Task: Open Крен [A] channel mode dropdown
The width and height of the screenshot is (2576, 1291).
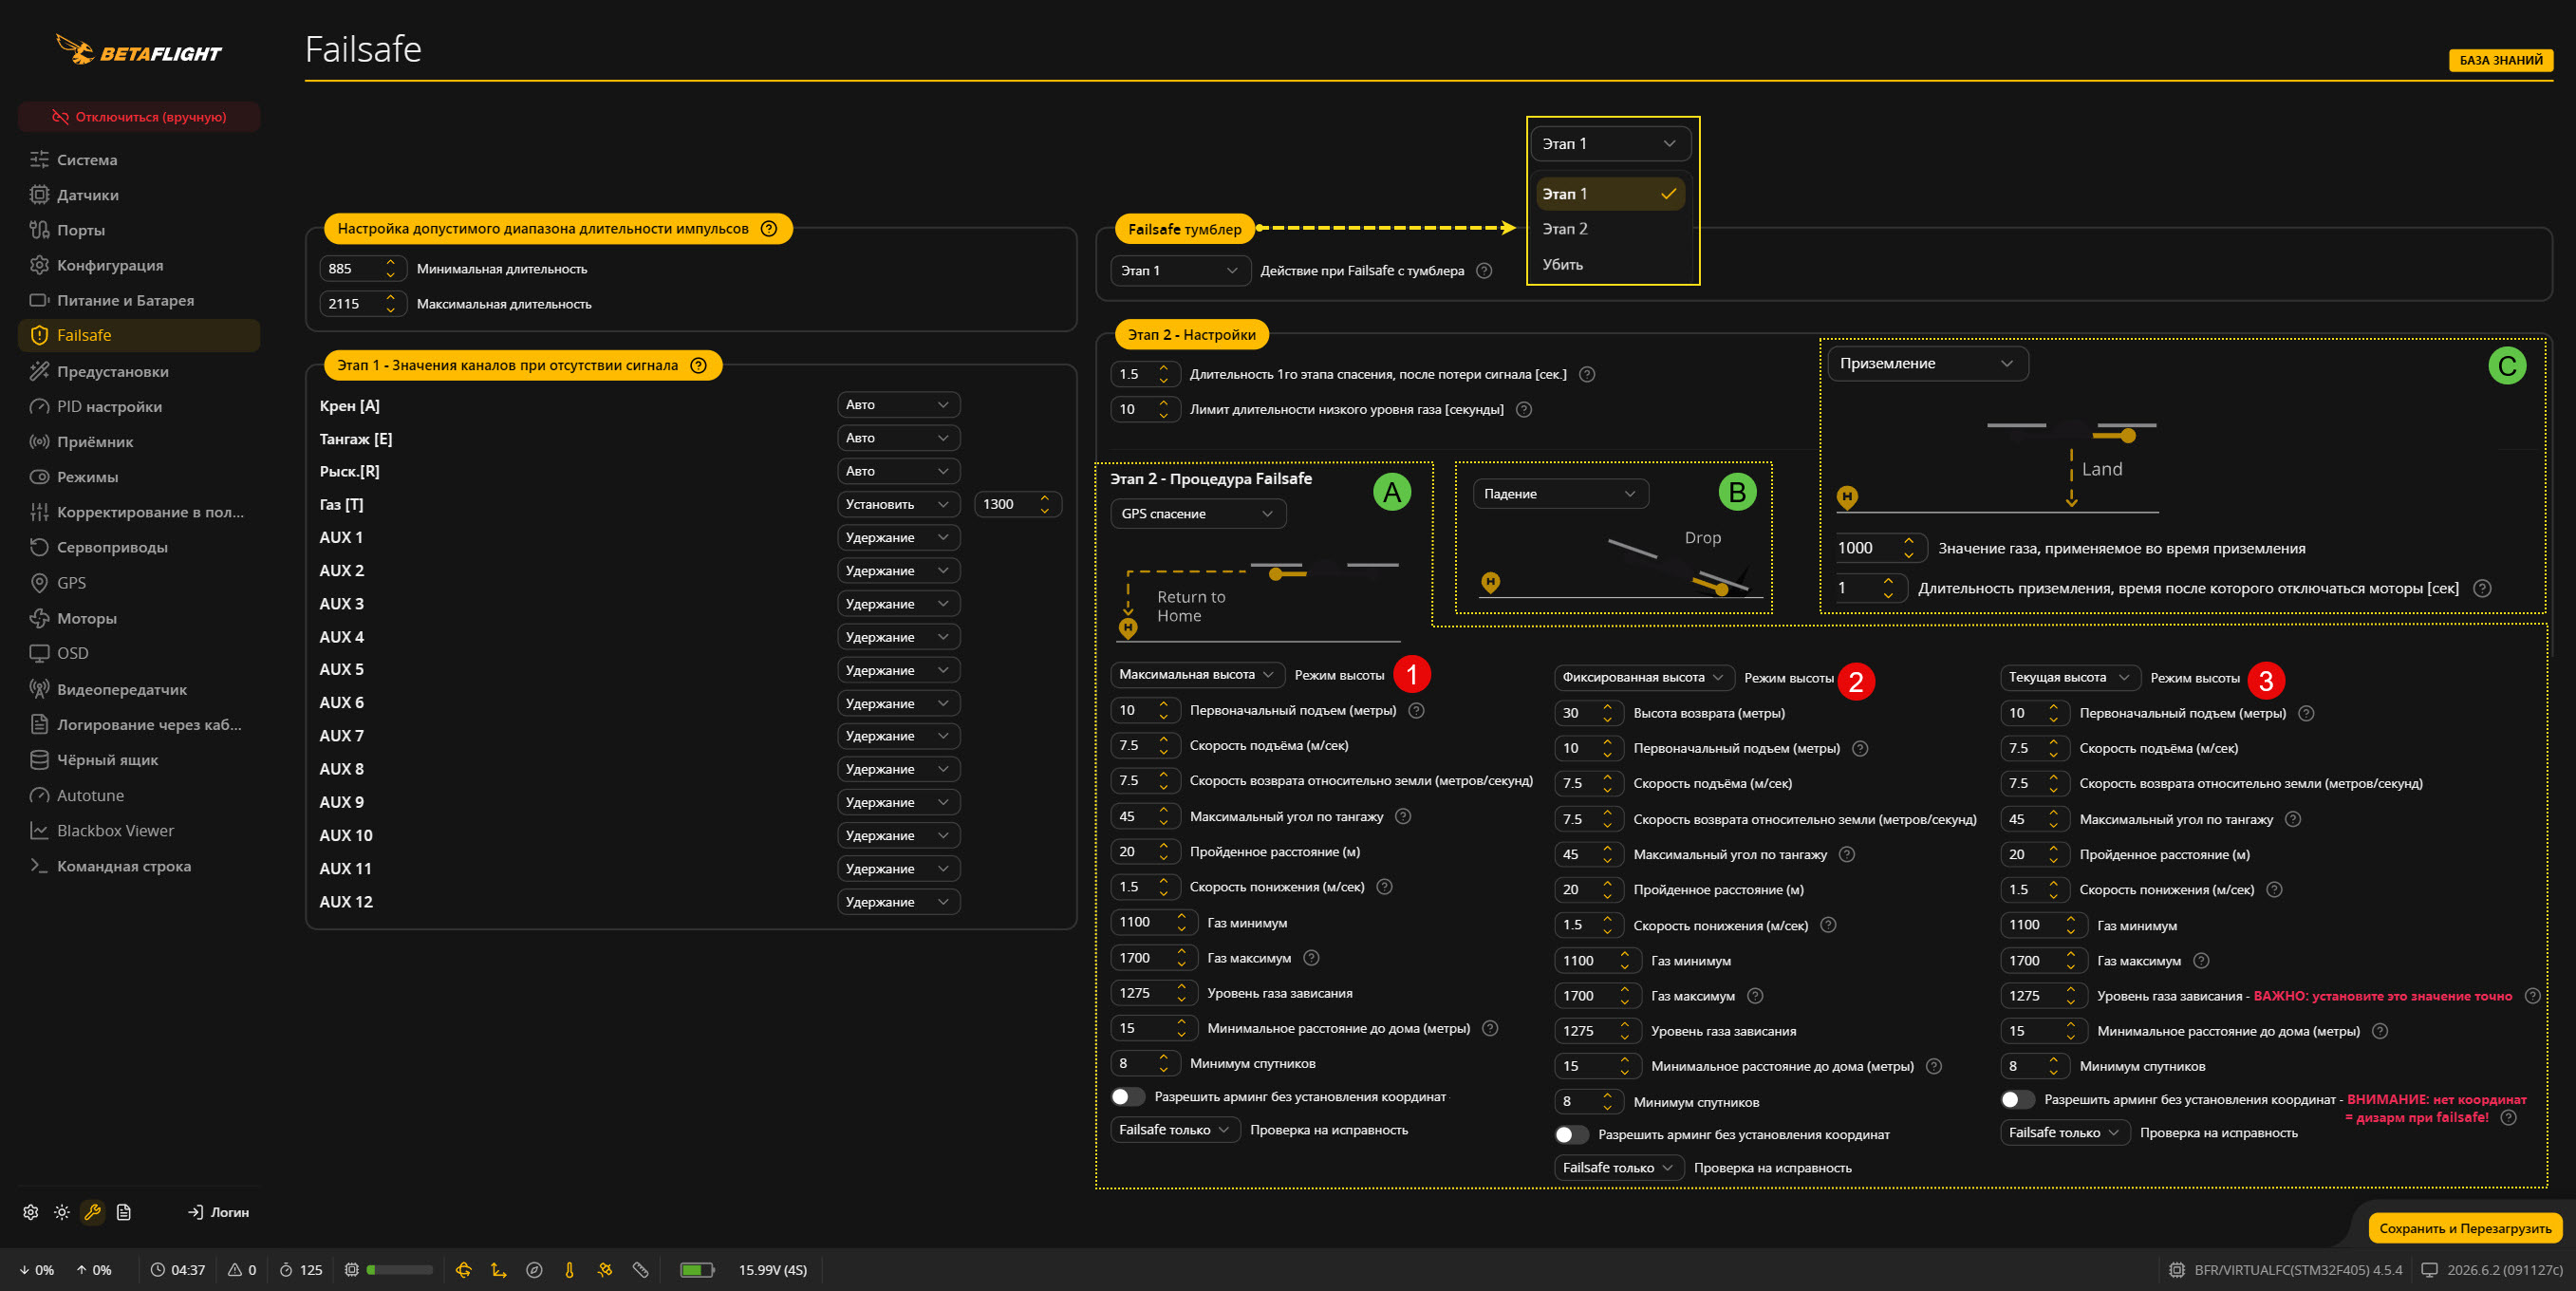Action: [898, 405]
